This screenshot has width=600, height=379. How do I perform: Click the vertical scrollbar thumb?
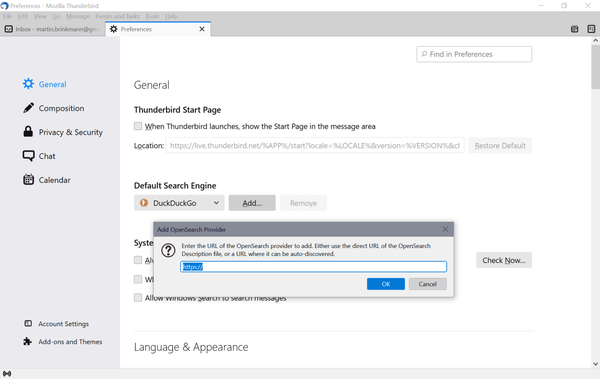tap(595, 67)
